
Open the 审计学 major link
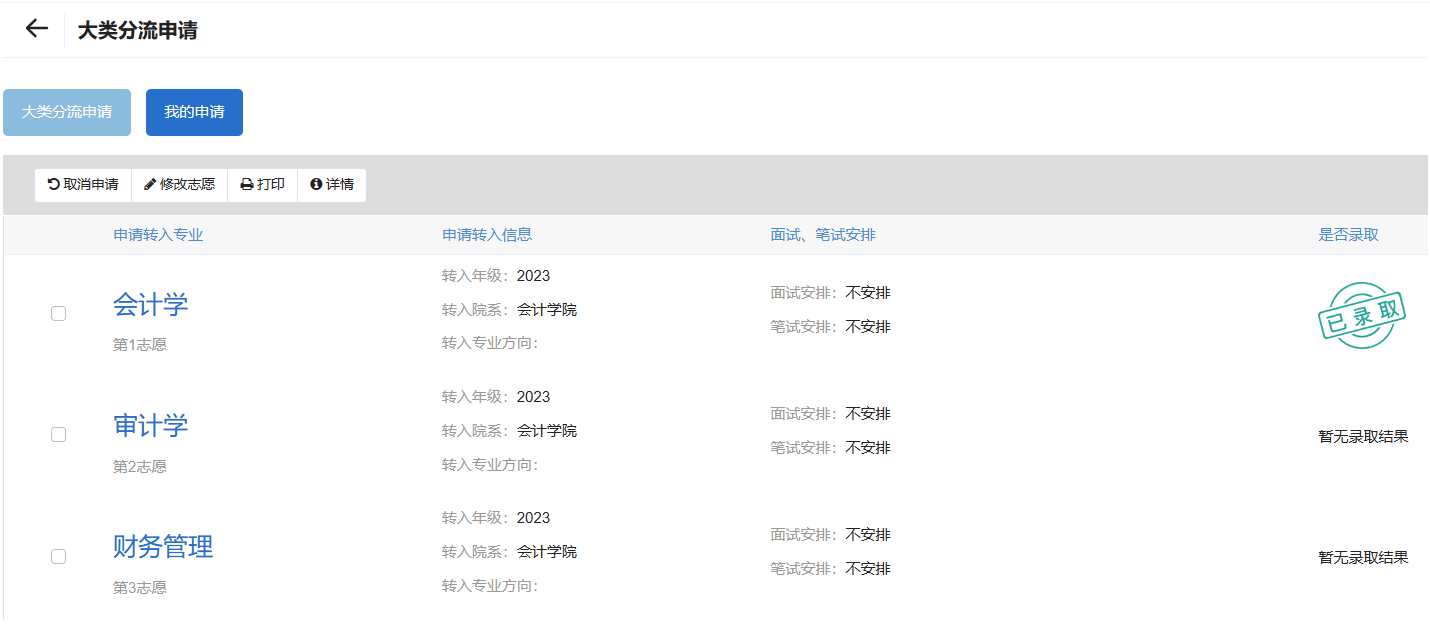point(151,426)
